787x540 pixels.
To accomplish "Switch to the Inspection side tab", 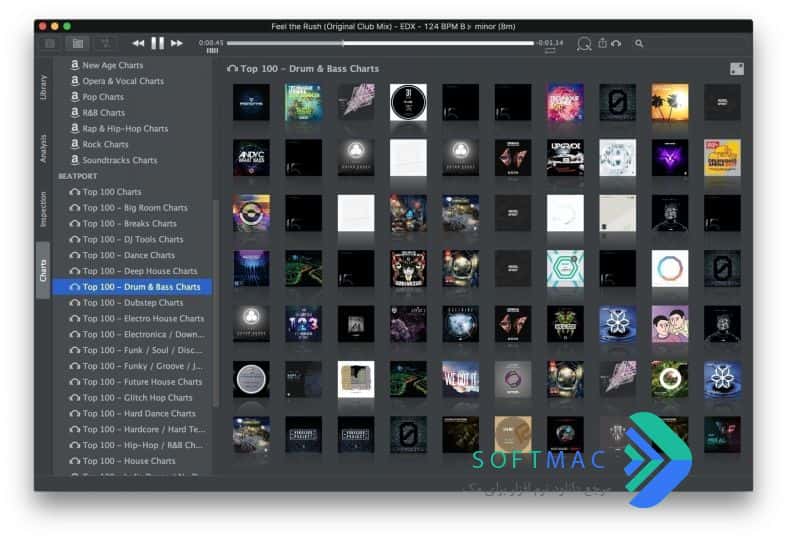I will (x=44, y=209).
